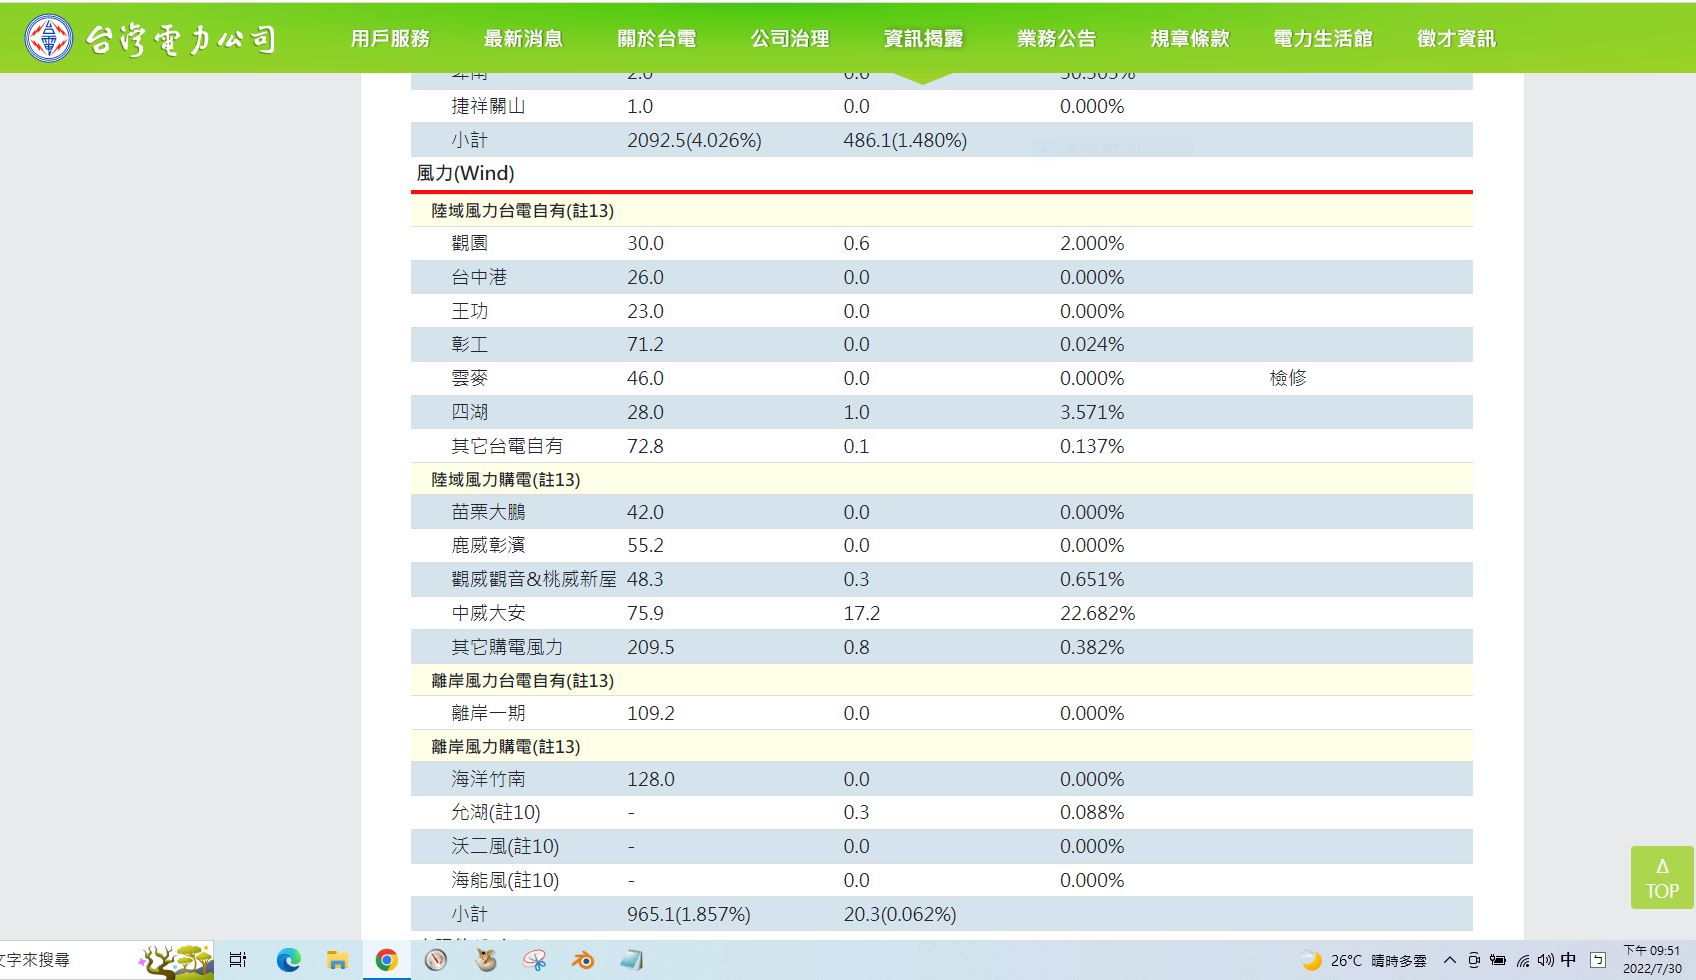This screenshot has height=980, width=1696.
Task: Show hidden tray icons chevron
Action: (x=1449, y=960)
